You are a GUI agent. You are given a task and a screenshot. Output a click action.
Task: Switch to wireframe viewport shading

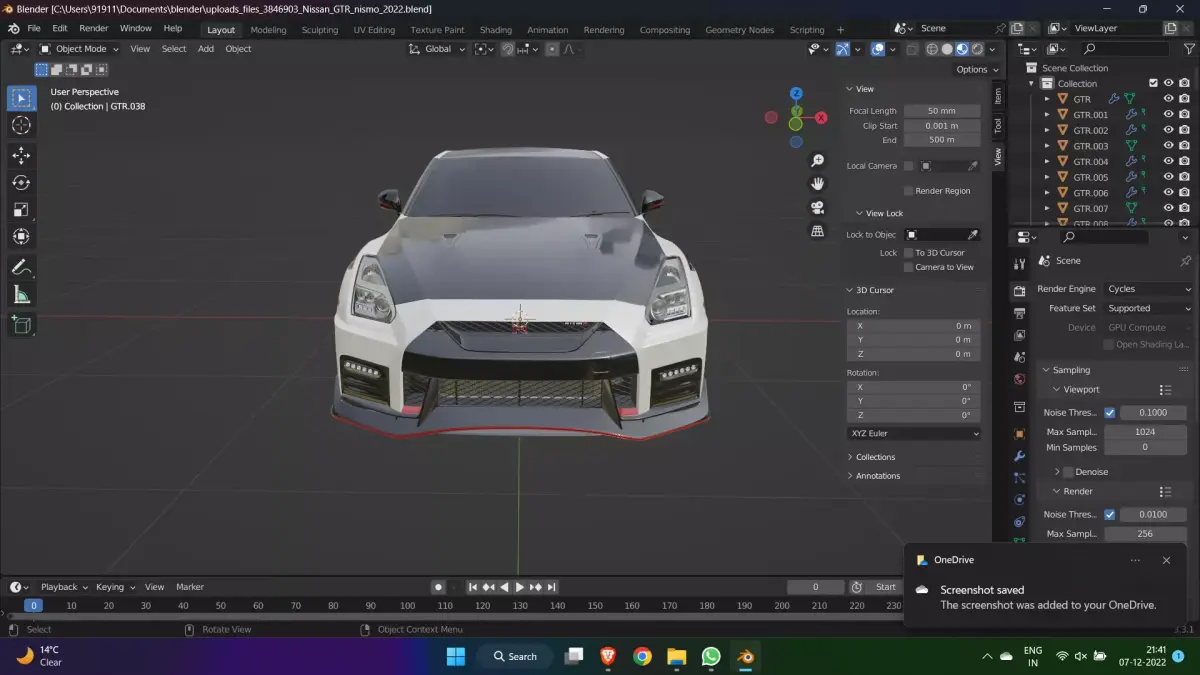(x=932, y=48)
